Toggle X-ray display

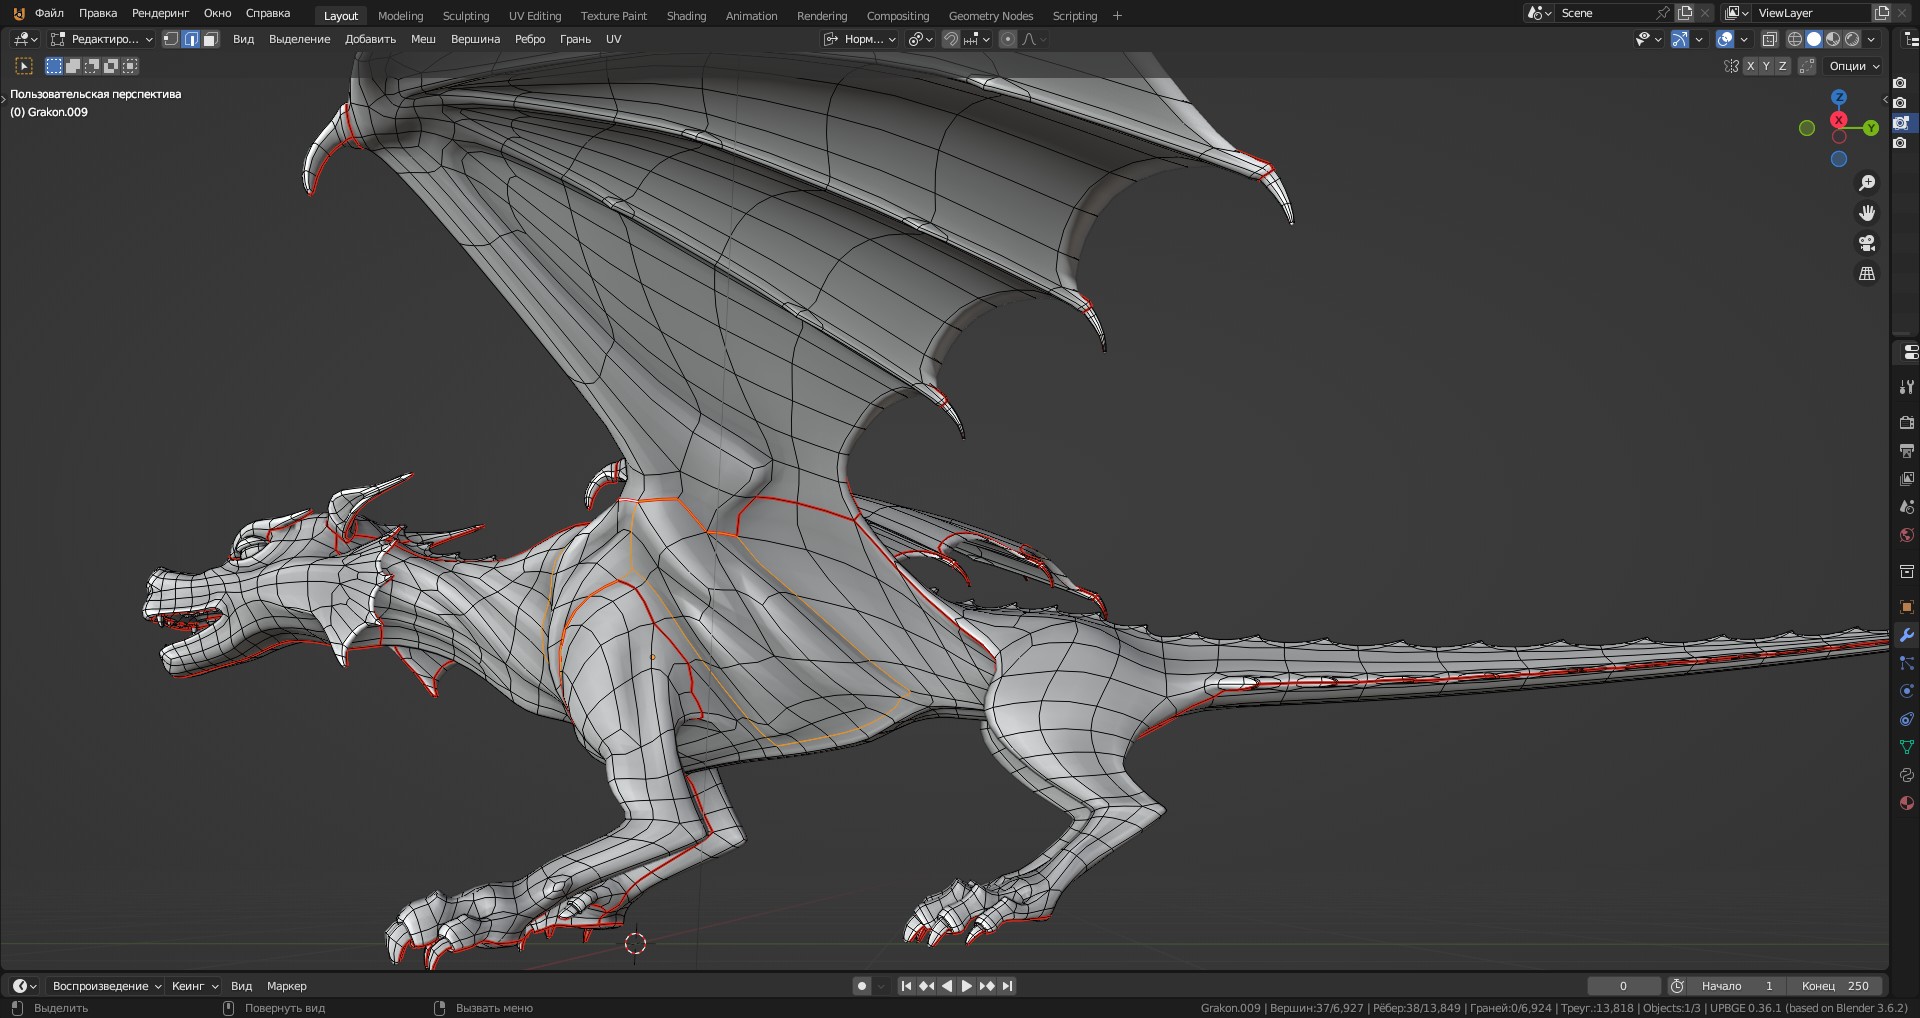[1769, 39]
